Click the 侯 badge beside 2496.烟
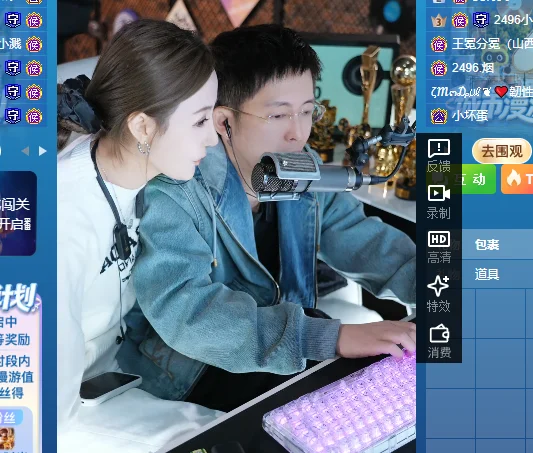This screenshot has height=453, width=533. tap(439, 68)
